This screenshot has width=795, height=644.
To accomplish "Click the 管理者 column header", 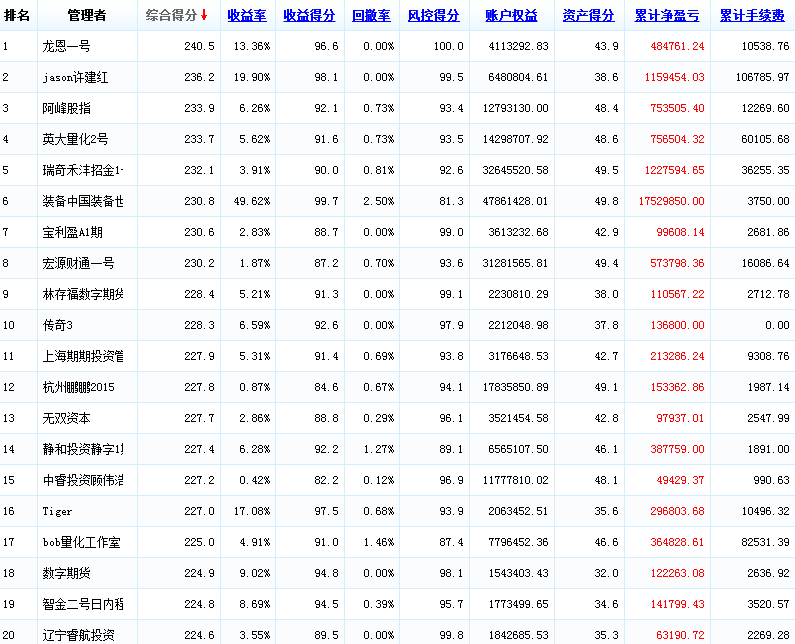I will [87, 15].
